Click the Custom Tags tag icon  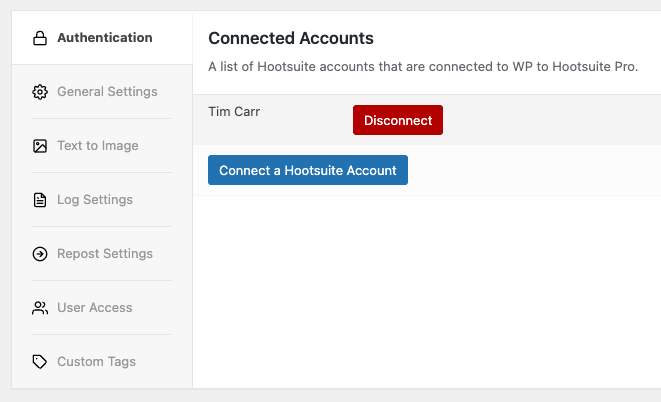coord(40,362)
